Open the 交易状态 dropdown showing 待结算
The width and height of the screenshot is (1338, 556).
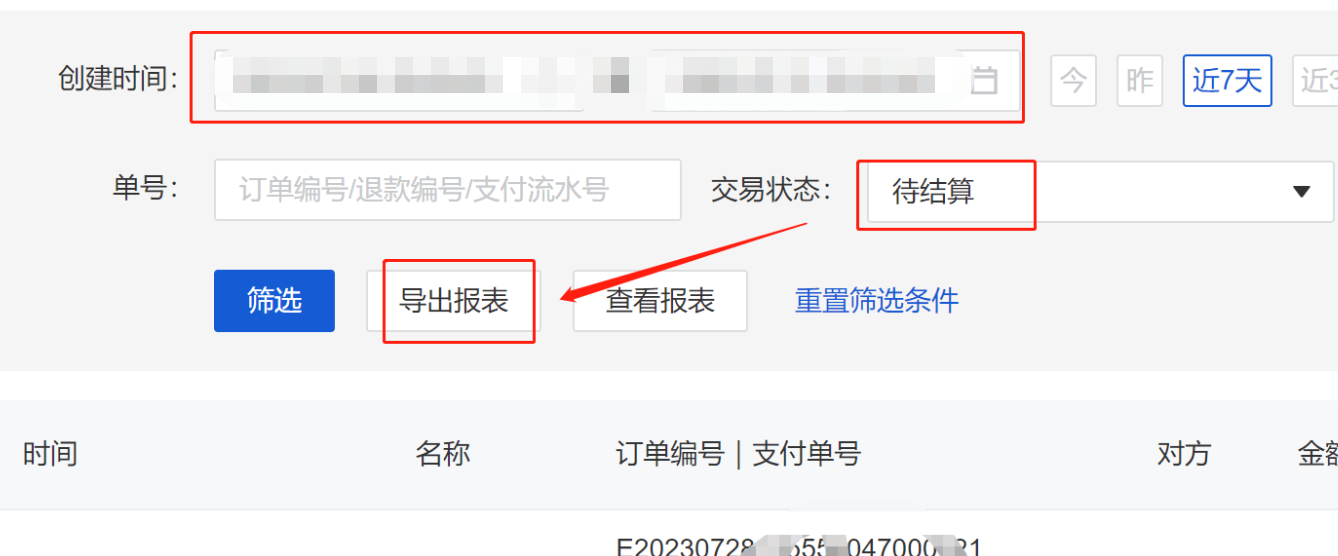[x=1100, y=191]
